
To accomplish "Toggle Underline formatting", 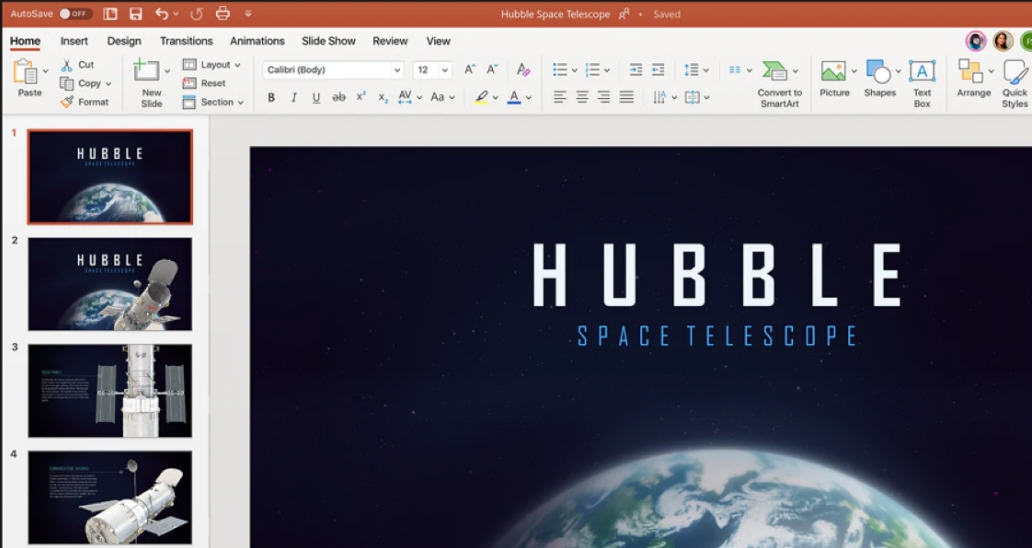I will click(316, 97).
